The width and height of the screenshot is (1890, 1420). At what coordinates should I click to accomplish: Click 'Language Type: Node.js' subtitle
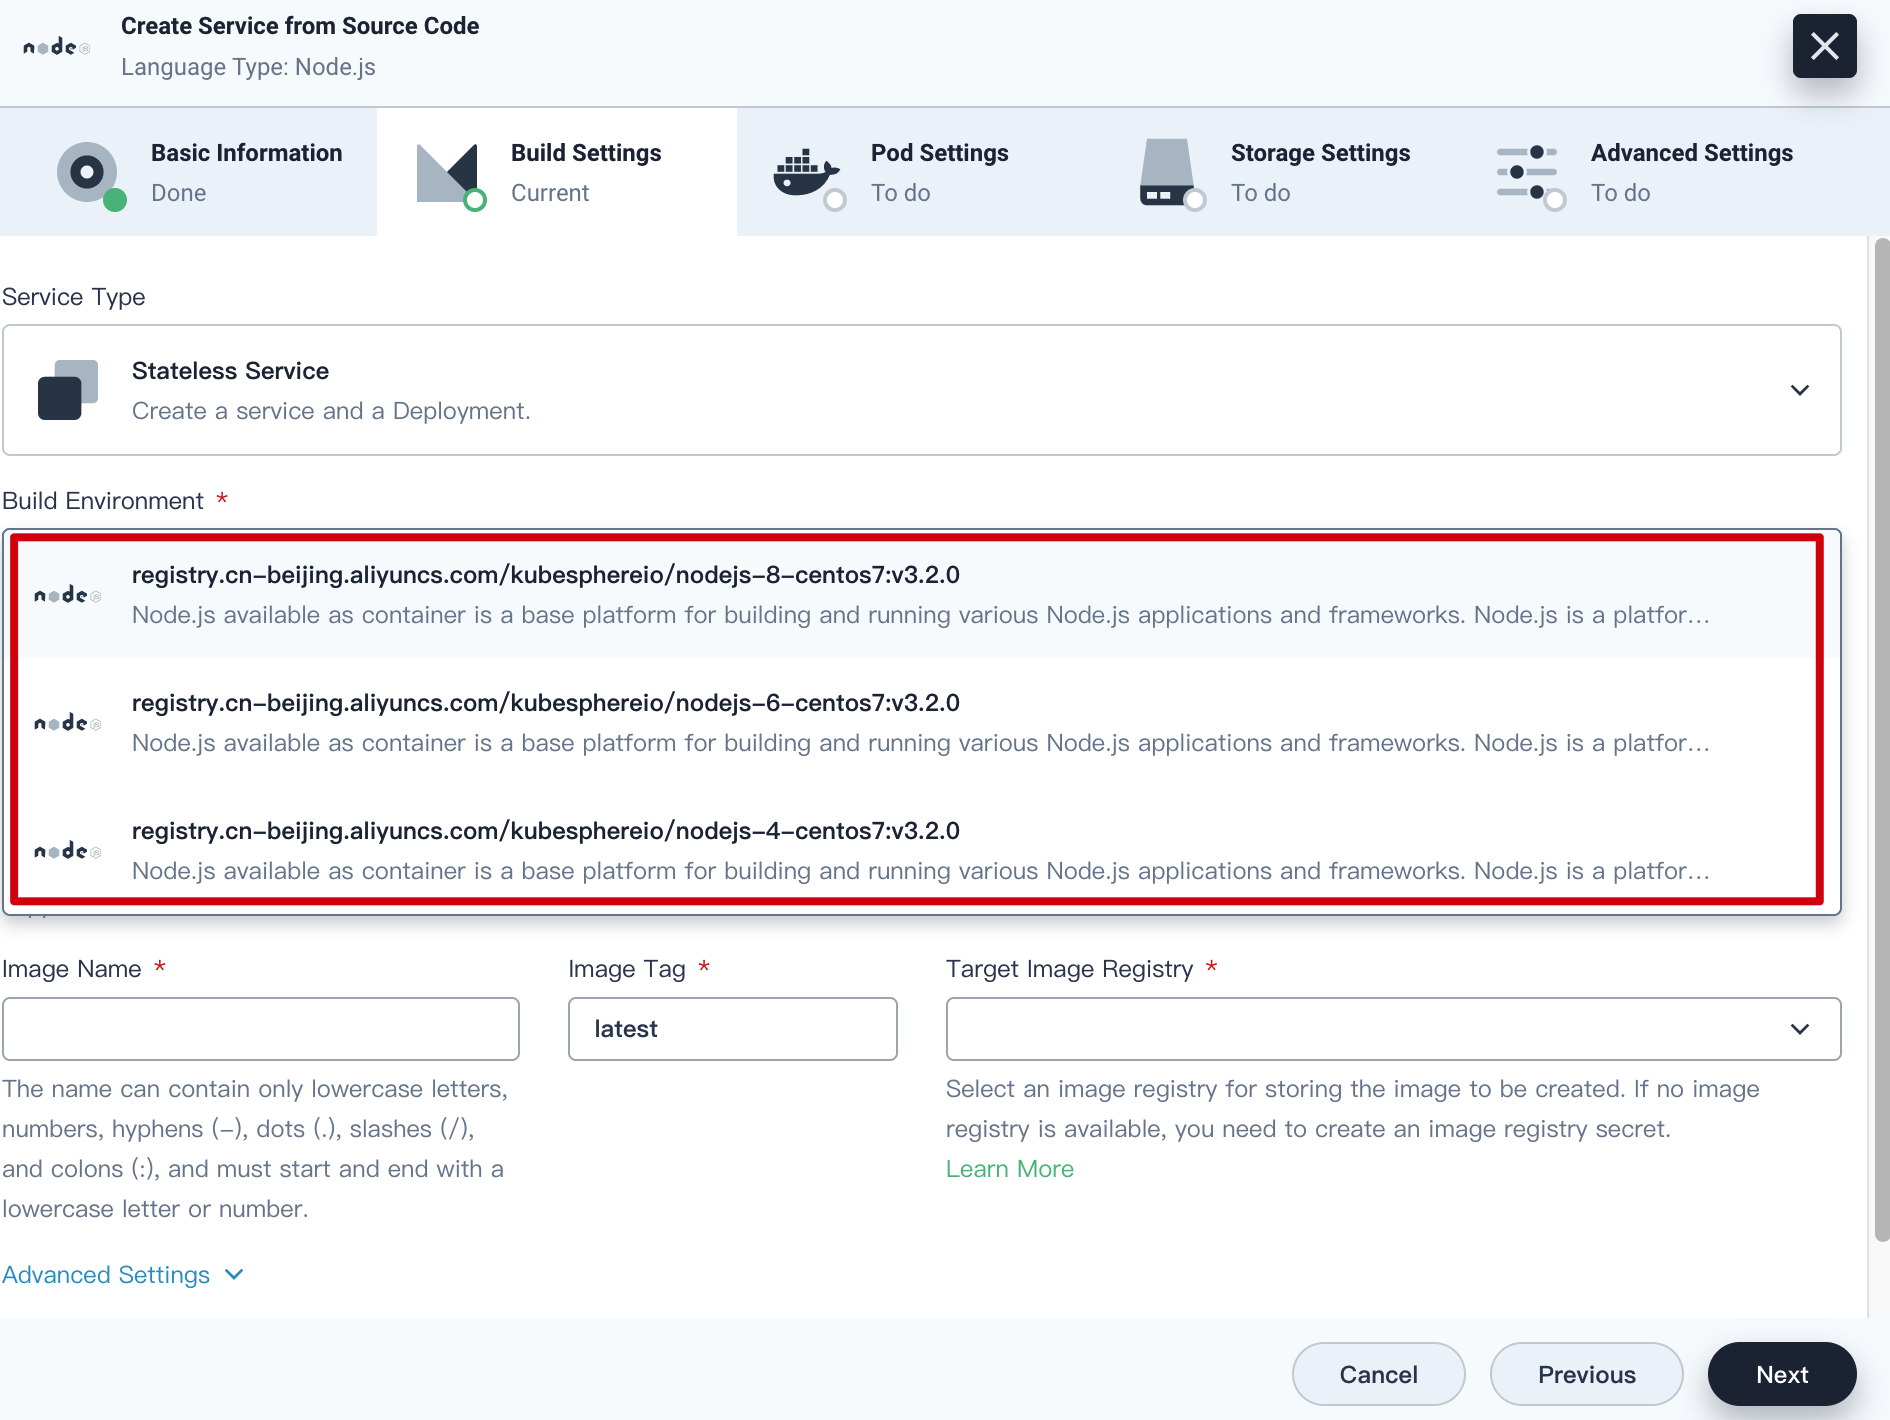tap(248, 67)
